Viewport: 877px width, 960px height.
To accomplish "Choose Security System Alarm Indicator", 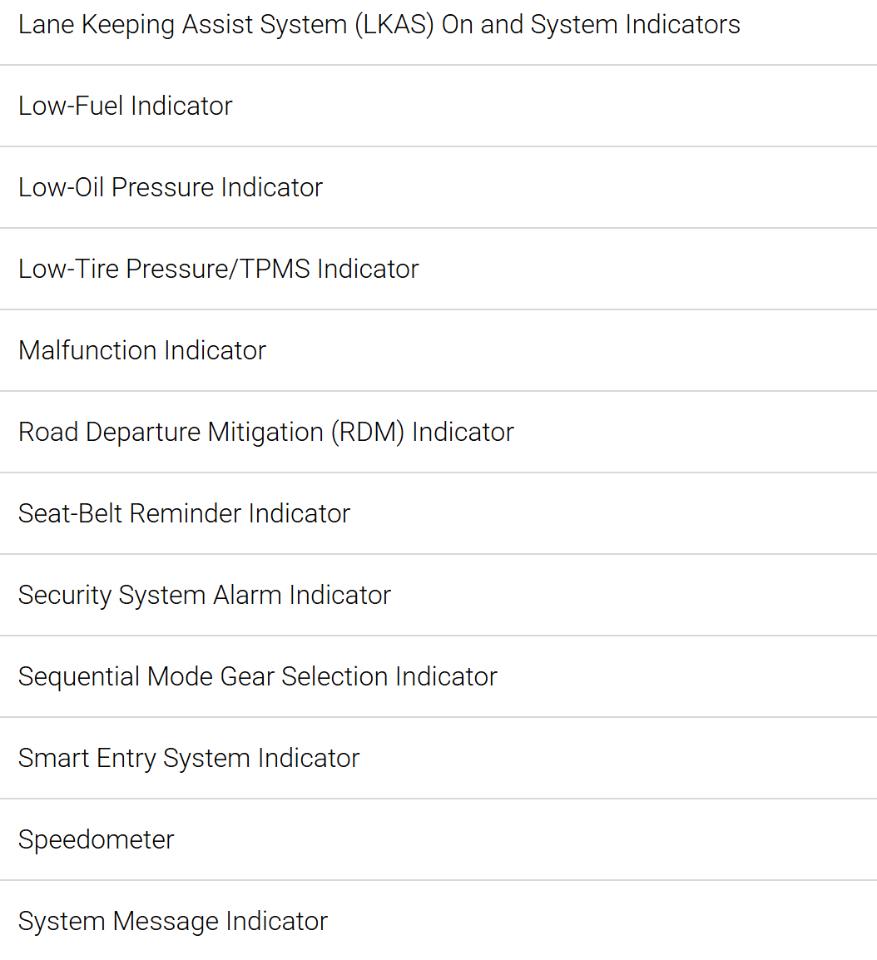I will coord(438,595).
